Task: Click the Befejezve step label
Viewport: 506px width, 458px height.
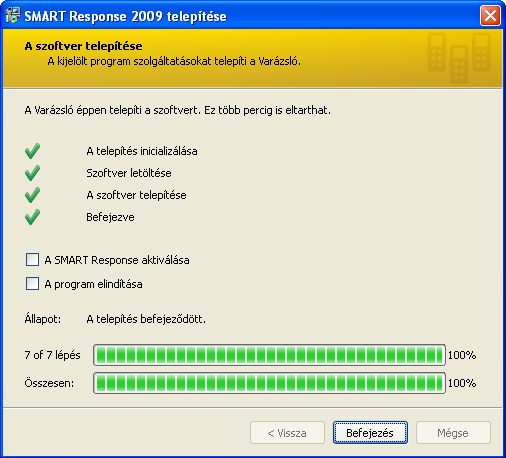Action: (x=110, y=217)
